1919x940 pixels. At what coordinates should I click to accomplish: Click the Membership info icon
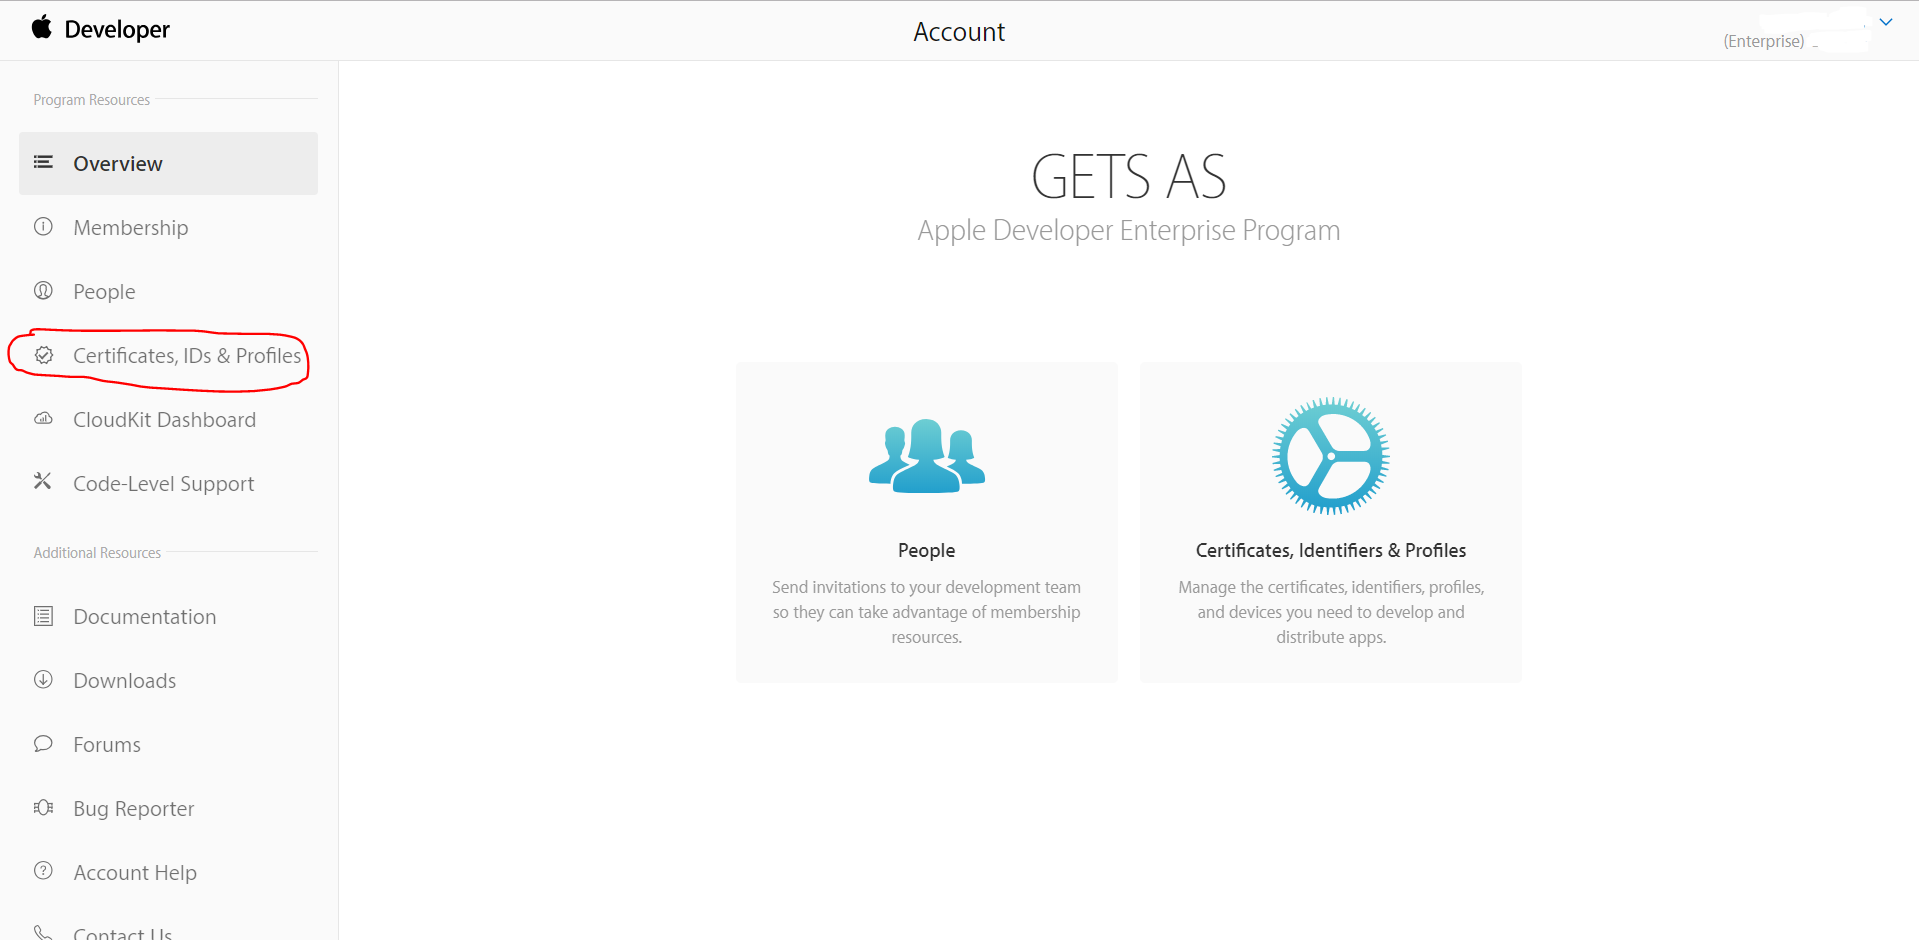pos(43,226)
